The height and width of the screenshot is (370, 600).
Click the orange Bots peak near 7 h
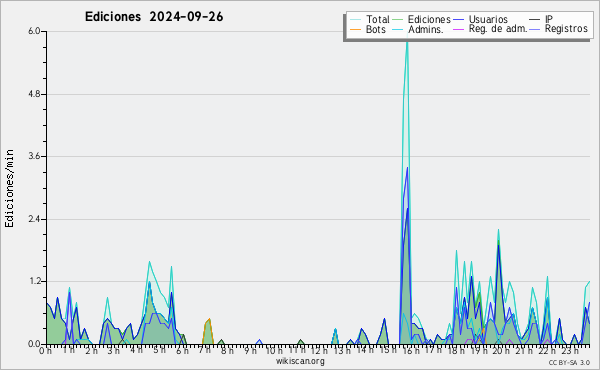209,320
